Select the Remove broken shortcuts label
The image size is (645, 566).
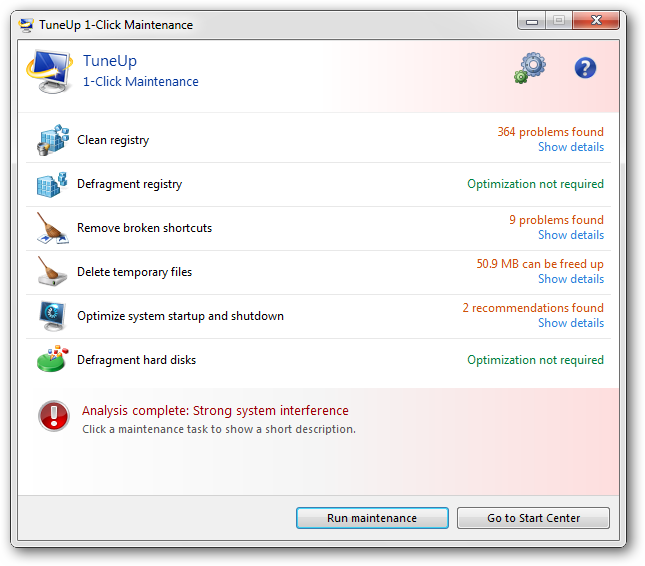[144, 228]
